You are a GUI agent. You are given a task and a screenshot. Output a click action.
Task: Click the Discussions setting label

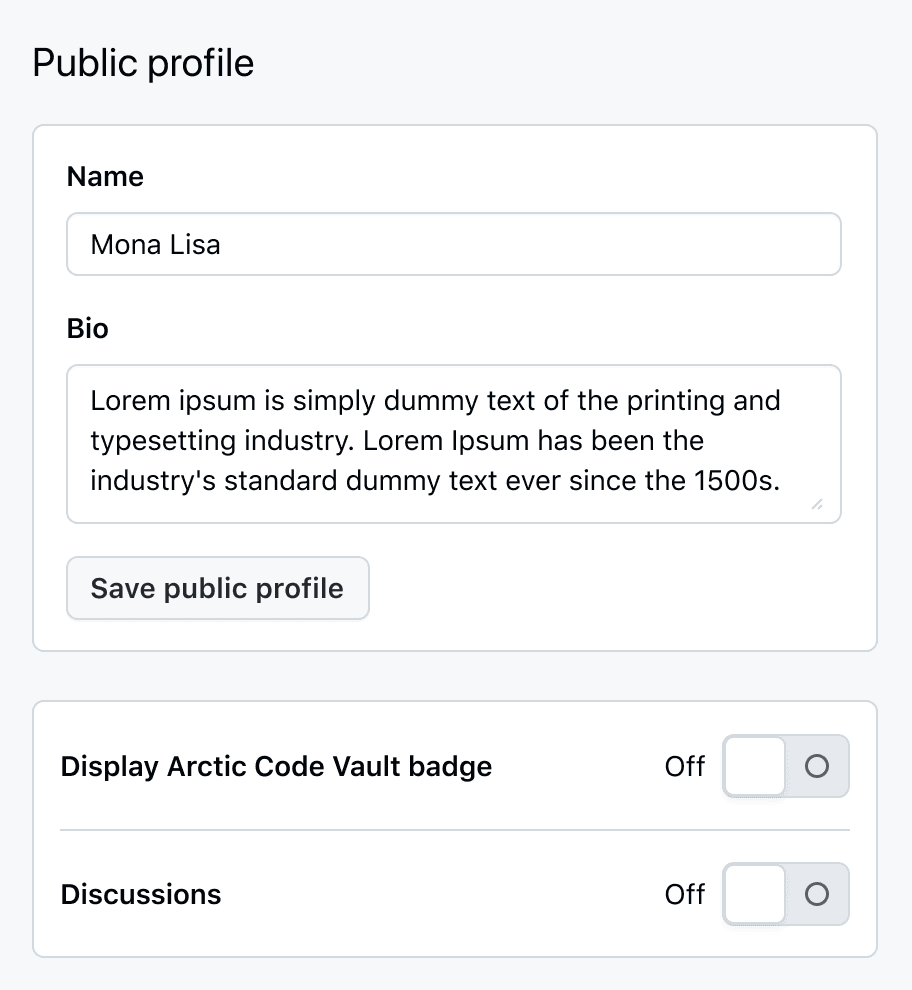point(140,895)
